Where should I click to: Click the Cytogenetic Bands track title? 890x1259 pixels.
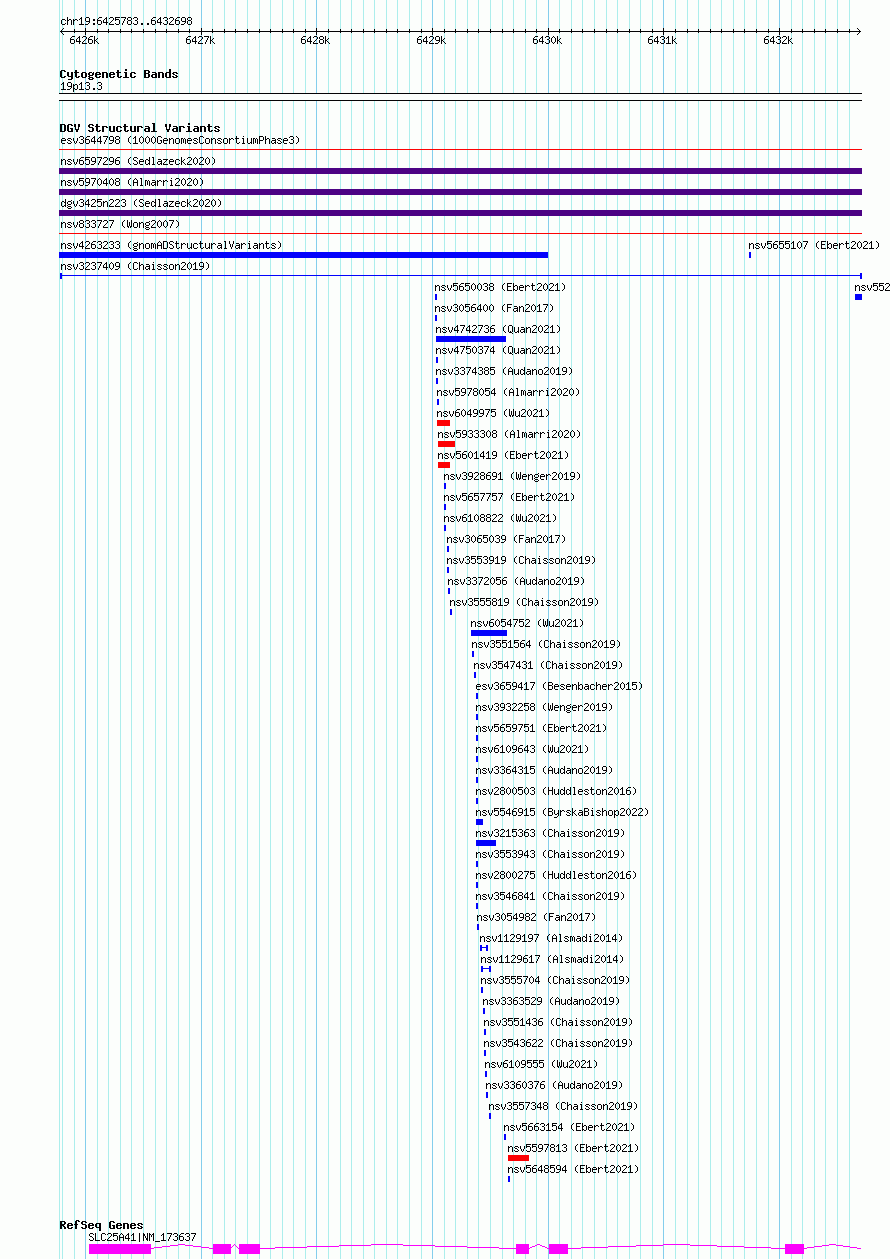pos(119,74)
